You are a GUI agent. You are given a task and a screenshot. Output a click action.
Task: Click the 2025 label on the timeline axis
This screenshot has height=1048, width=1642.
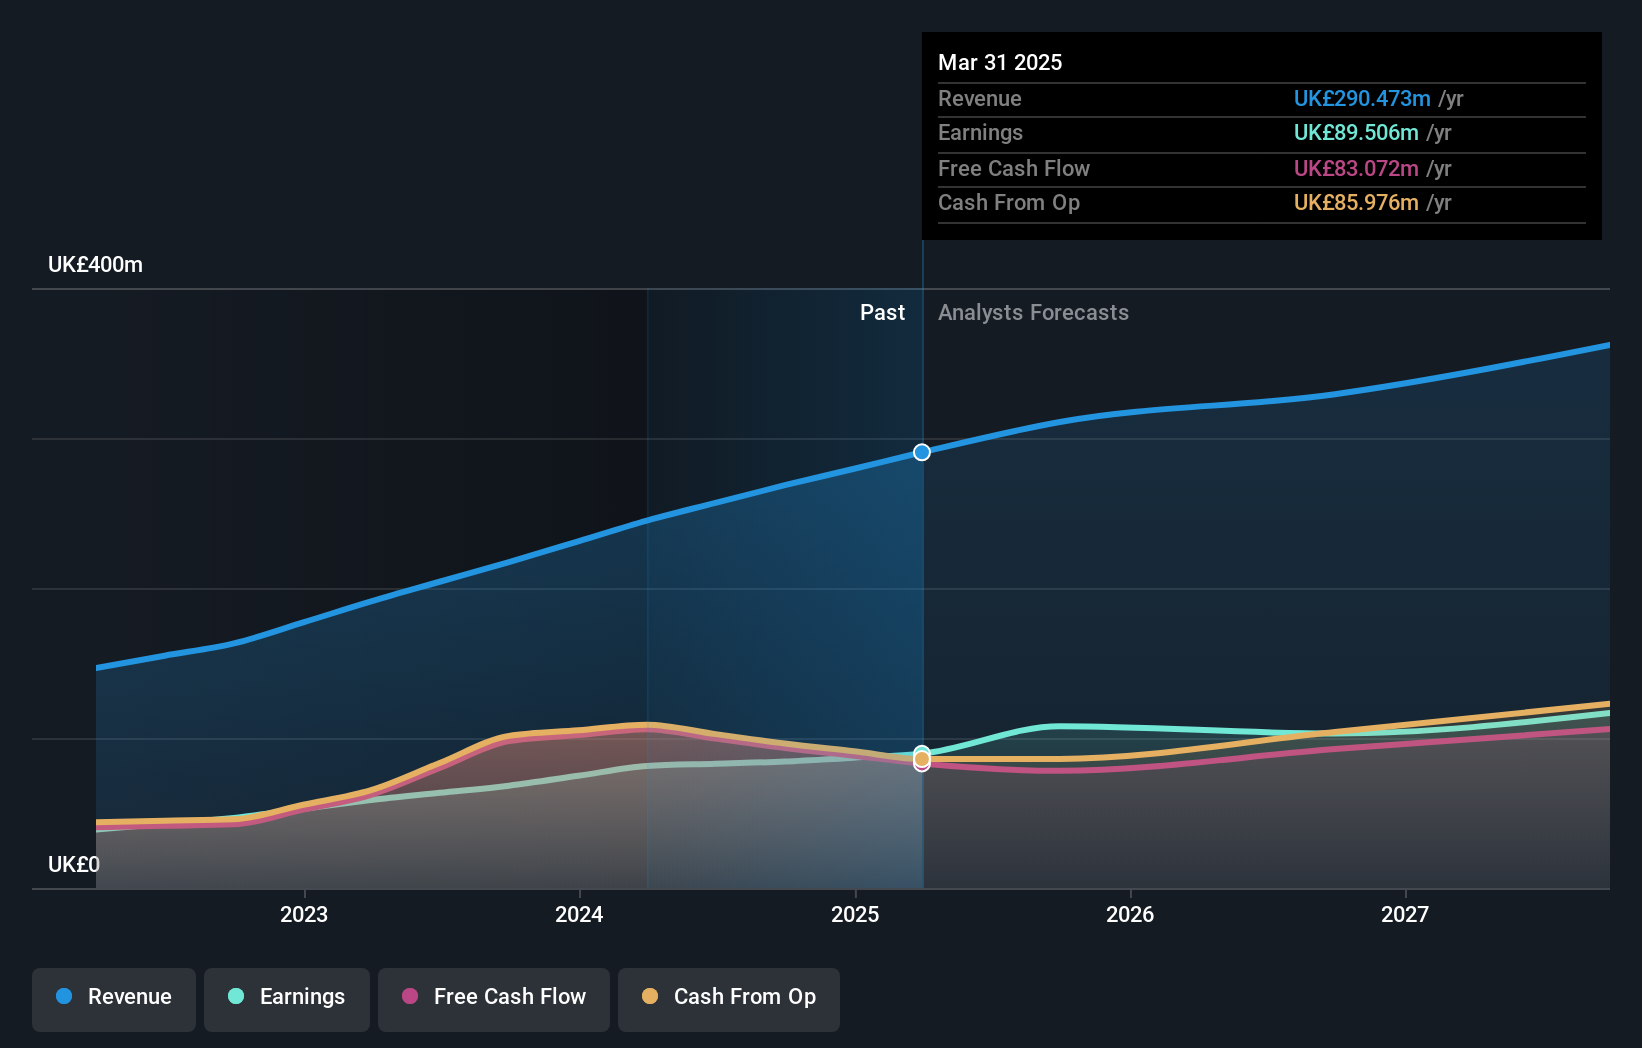(855, 913)
